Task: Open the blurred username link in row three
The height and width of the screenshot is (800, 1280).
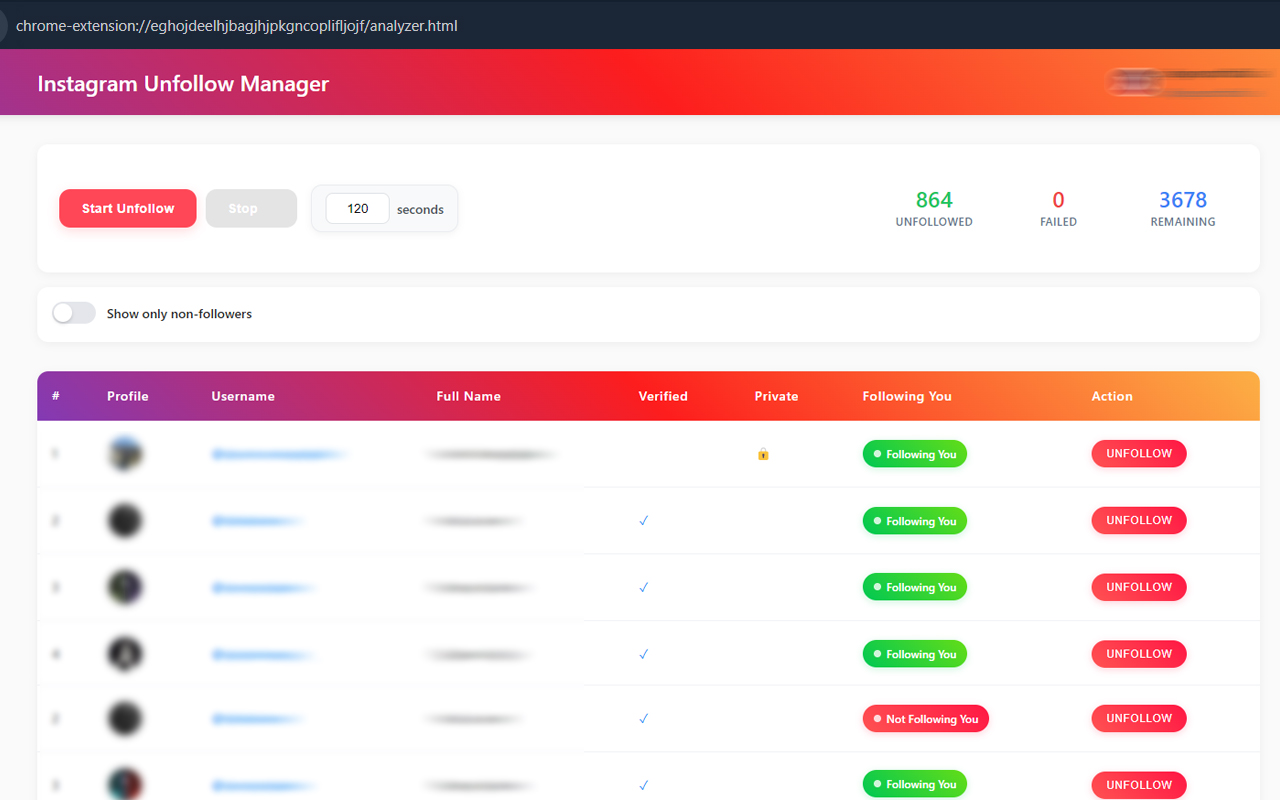Action: click(260, 588)
